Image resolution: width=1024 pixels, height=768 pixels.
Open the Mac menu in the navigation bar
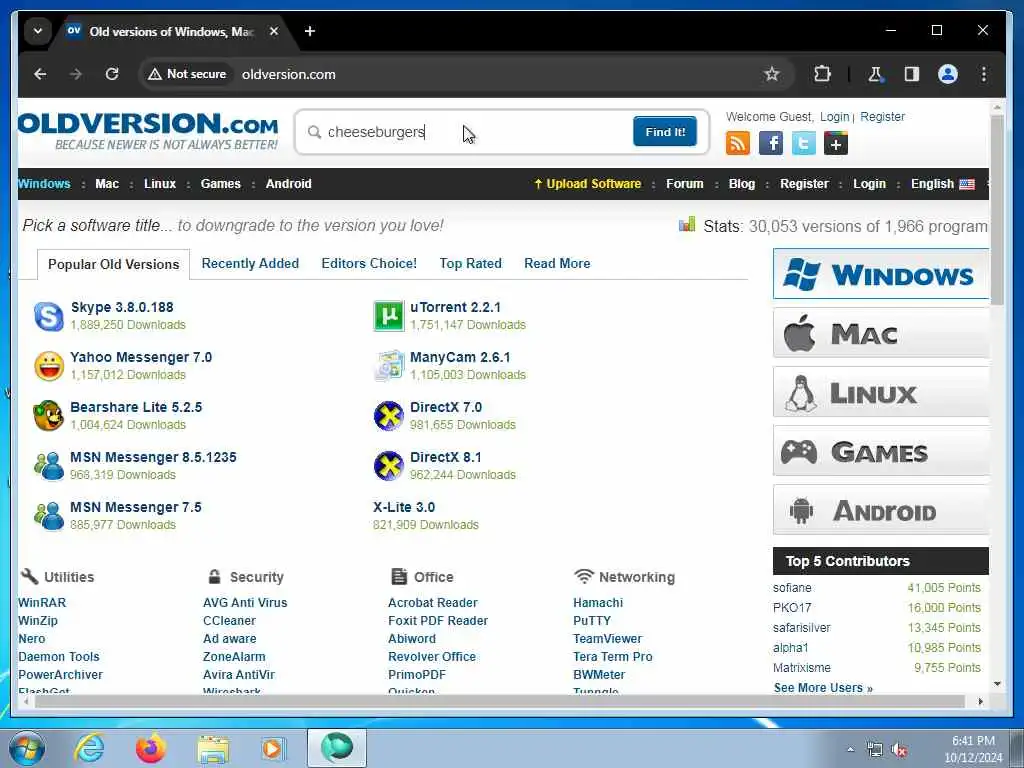(x=107, y=184)
